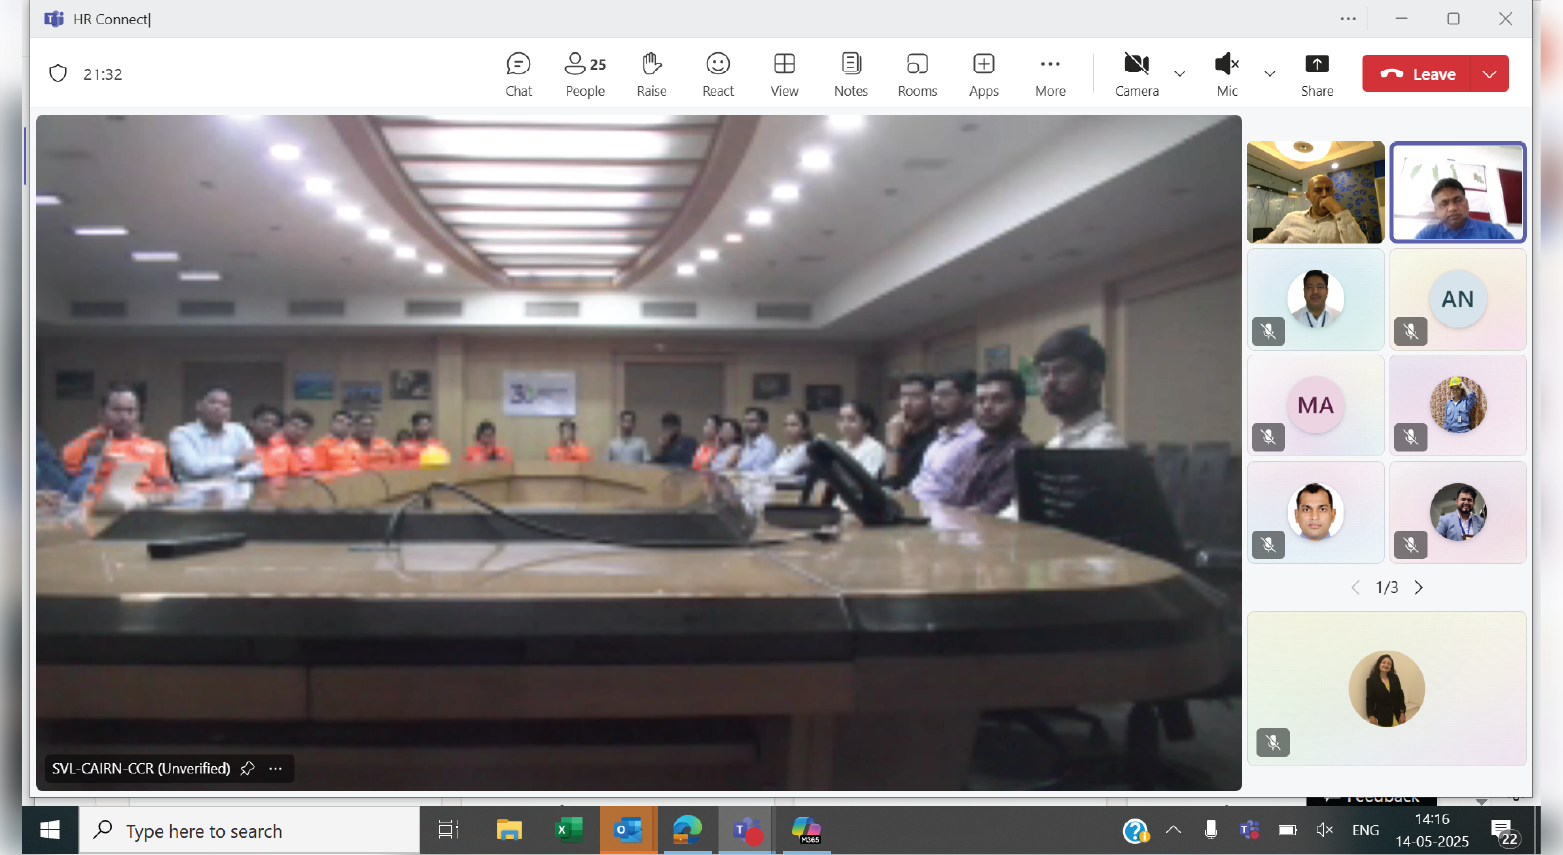Unmute the Mic

[x=1227, y=75]
